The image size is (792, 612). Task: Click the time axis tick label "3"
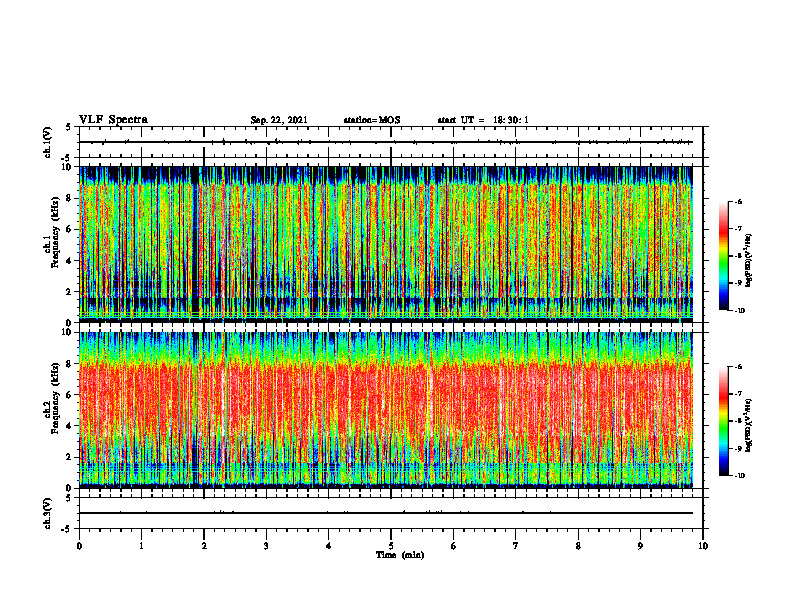point(266,546)
